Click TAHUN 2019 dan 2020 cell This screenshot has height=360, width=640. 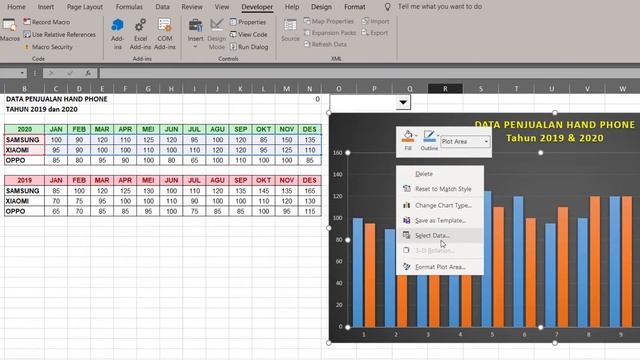coord(42,109)
